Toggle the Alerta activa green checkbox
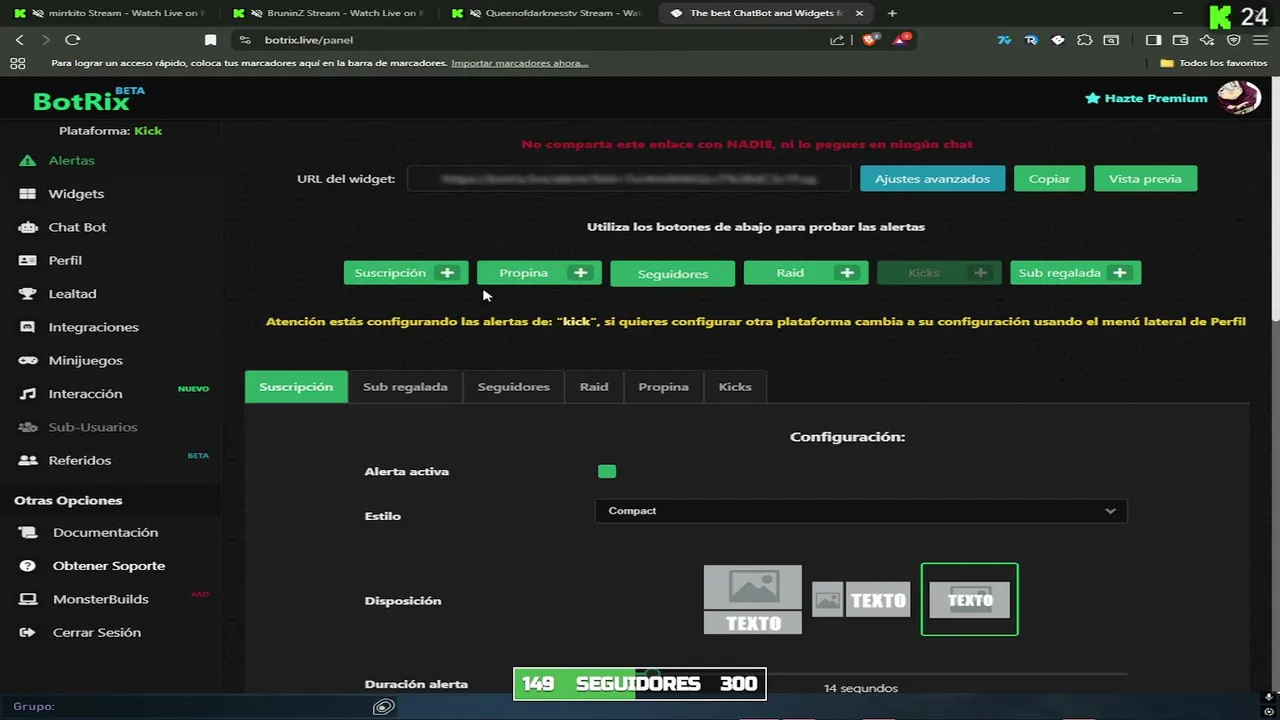 pyautogui.click(x=607, y=471)
